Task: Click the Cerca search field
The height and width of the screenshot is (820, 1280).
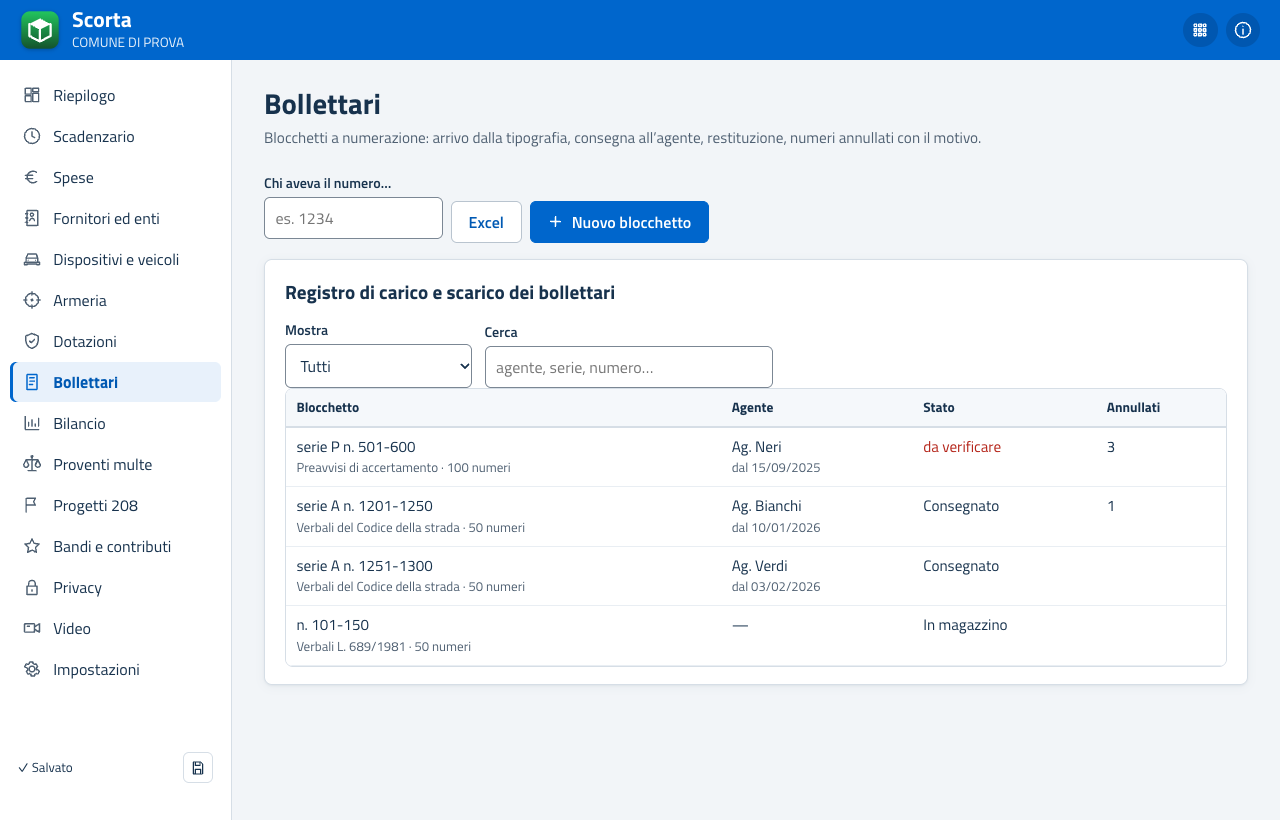Action: (x=629, y=367)
